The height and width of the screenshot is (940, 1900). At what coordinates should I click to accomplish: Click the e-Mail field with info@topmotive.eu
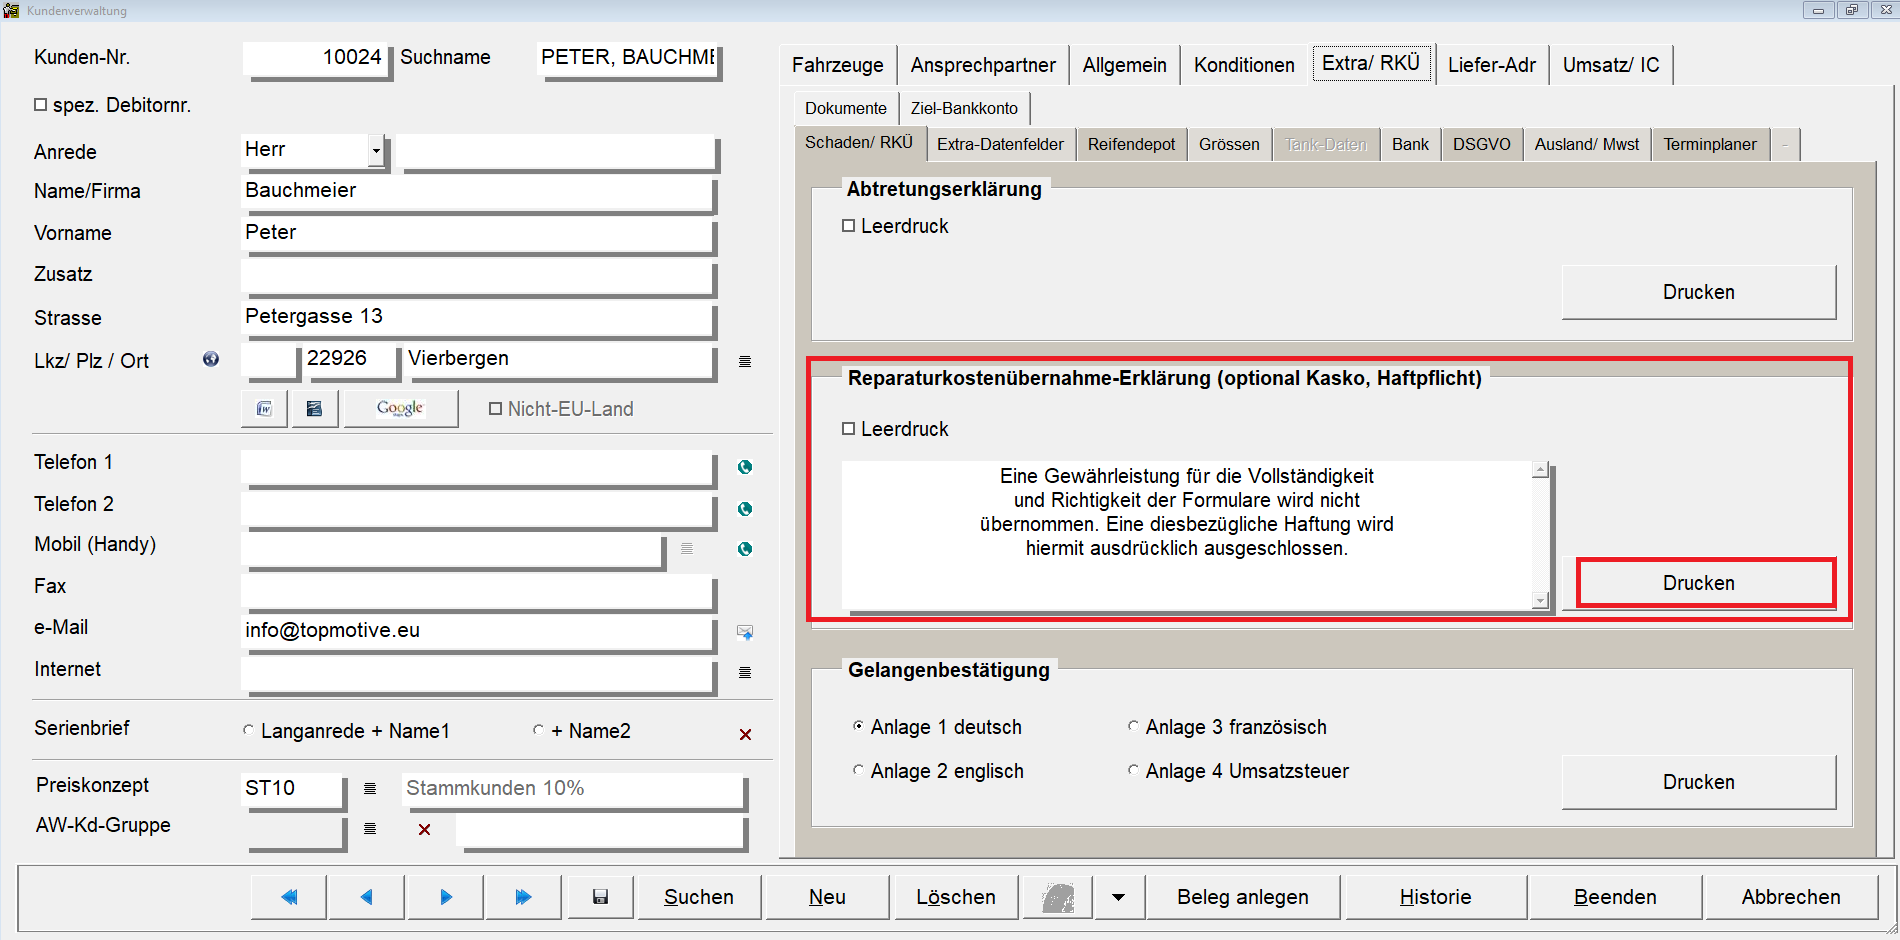[x=478, y=632]
